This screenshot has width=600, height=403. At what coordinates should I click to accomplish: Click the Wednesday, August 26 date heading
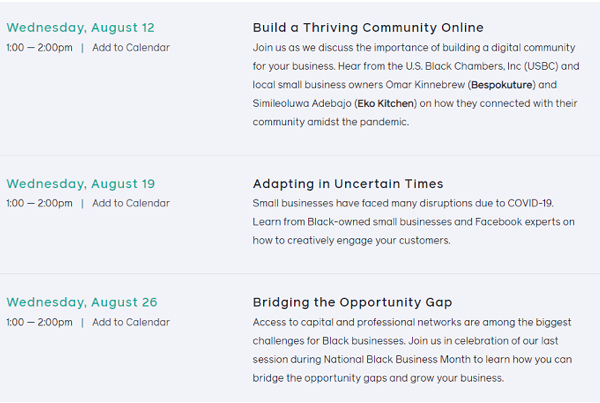point(81,302)
